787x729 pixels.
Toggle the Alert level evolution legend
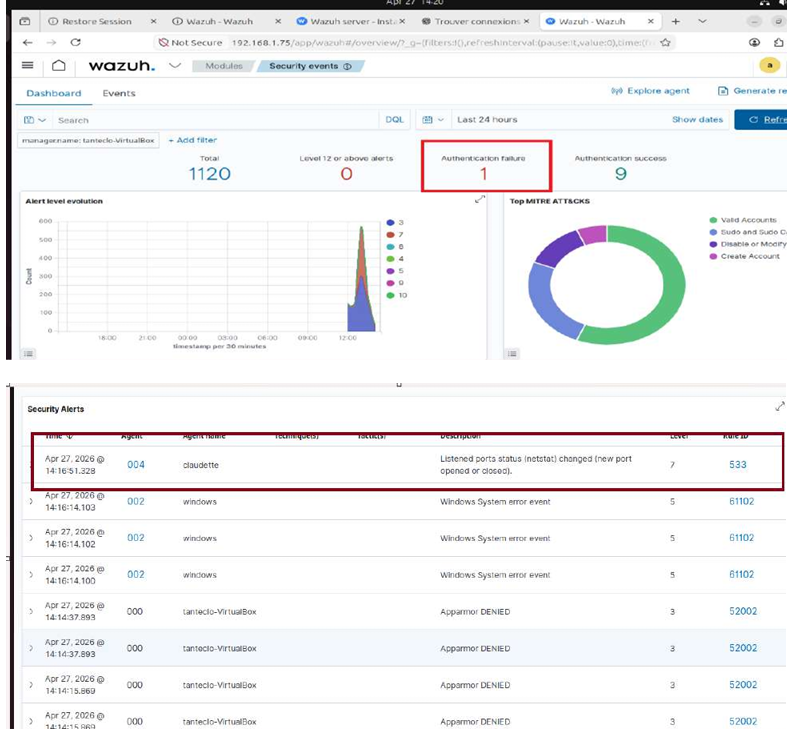[29, 353]
